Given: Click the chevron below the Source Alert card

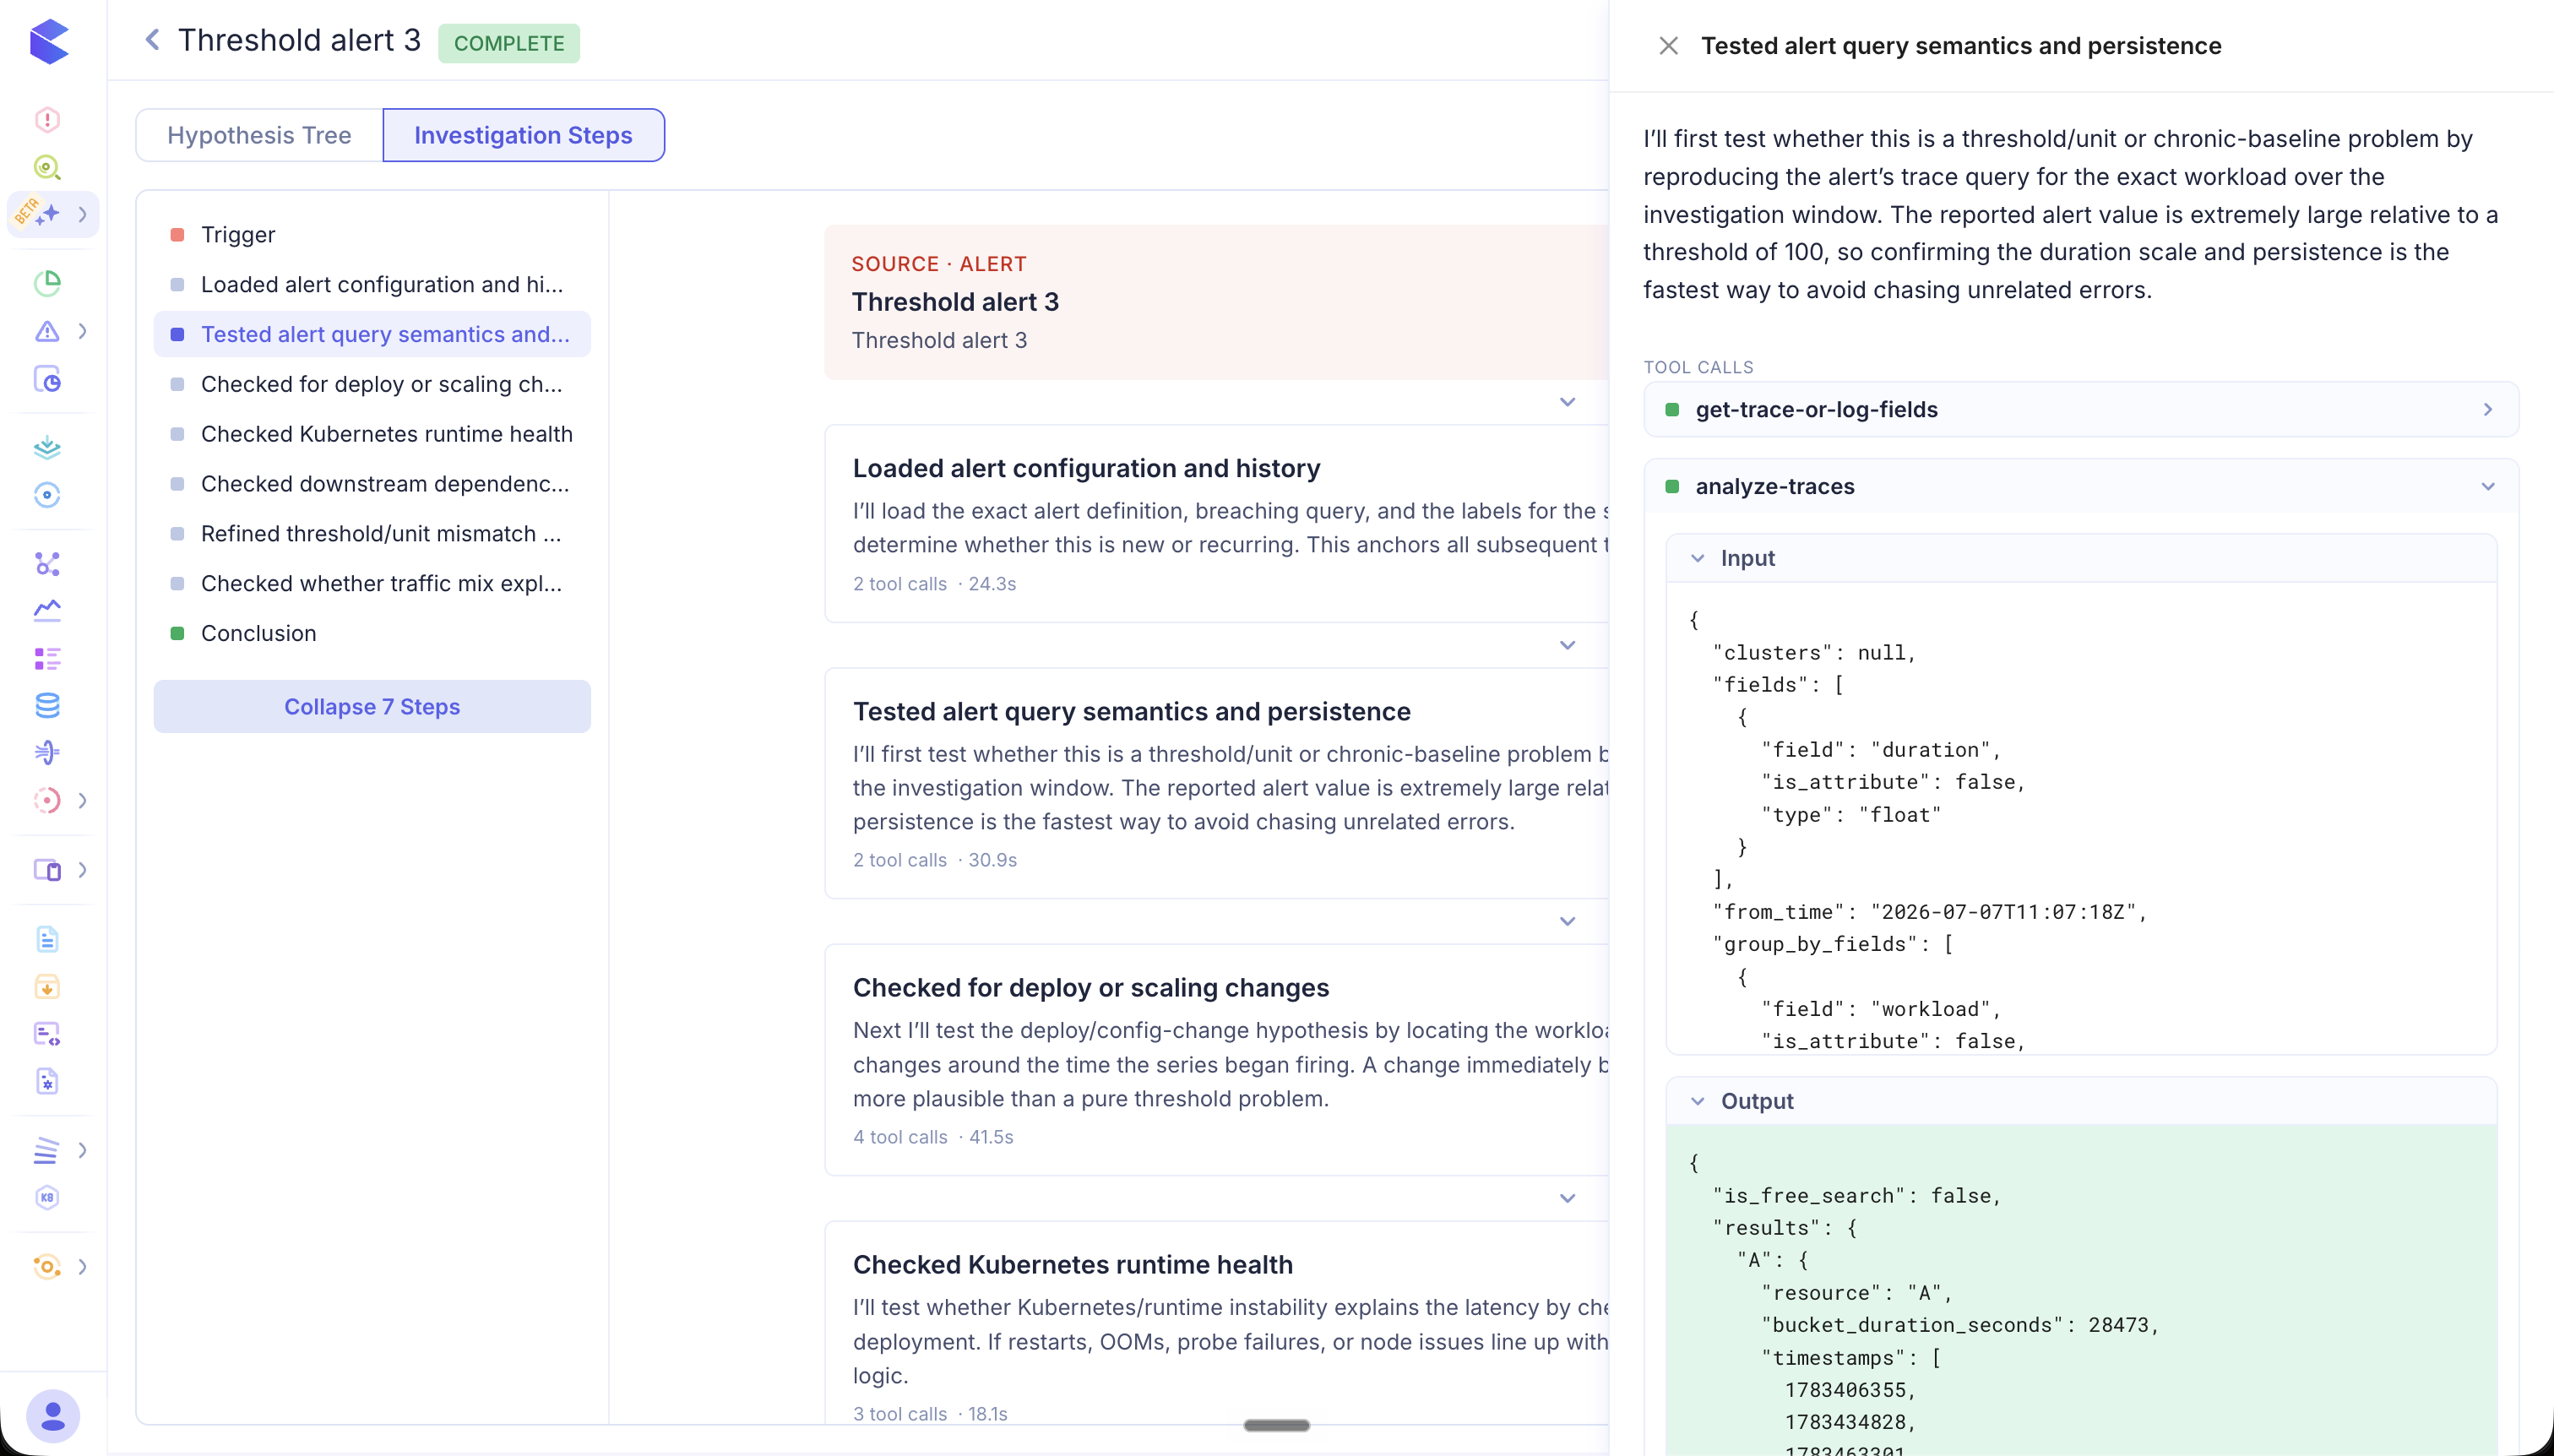Looking at the screenshot, I should pyautogui.click(x=1567, y=402).
